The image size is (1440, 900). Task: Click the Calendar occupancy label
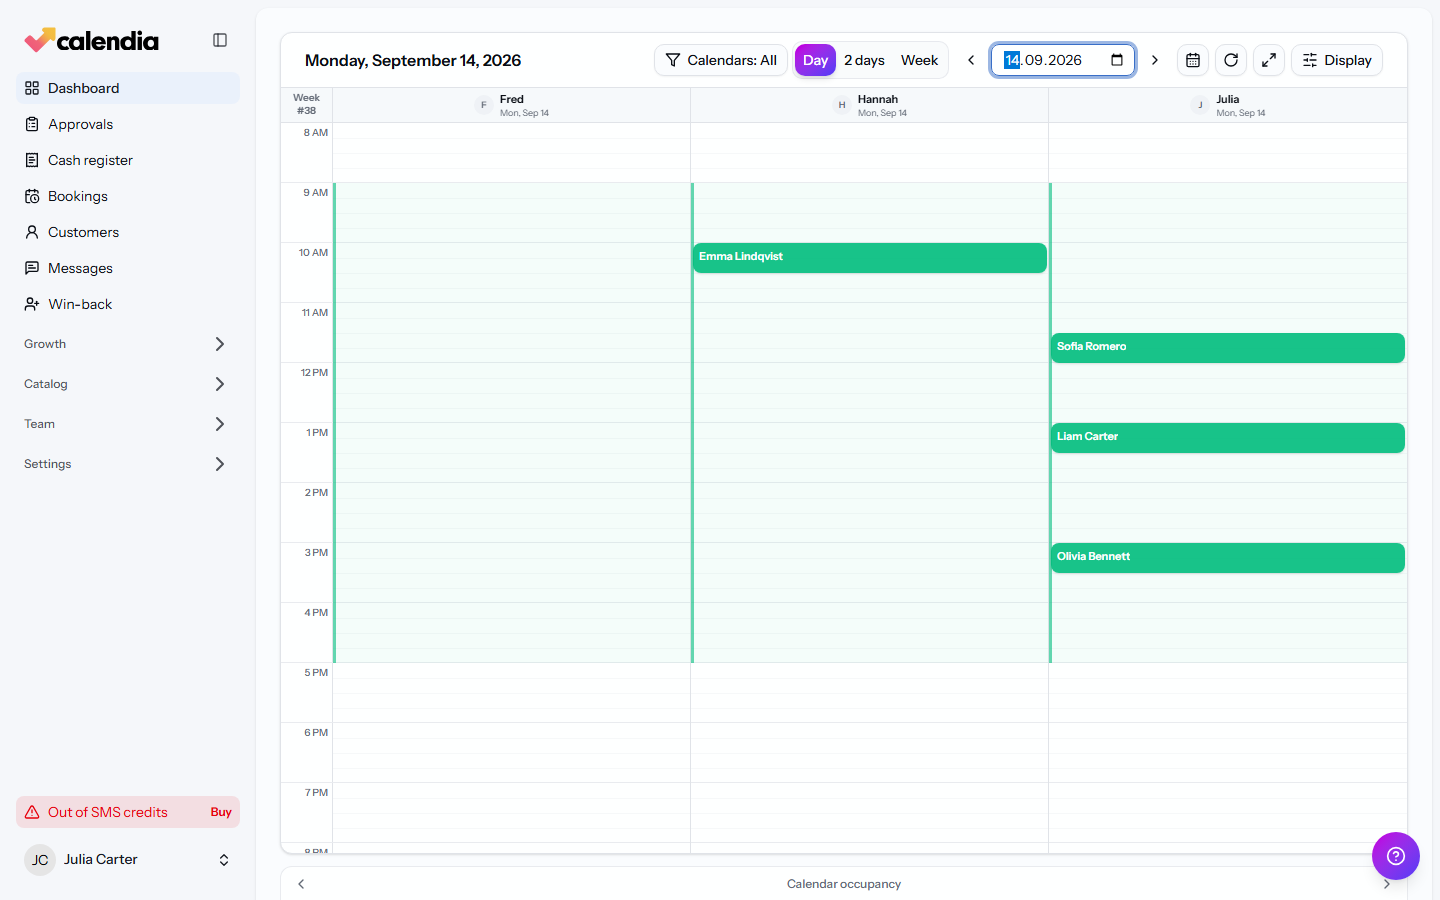[x=844, y=884]
